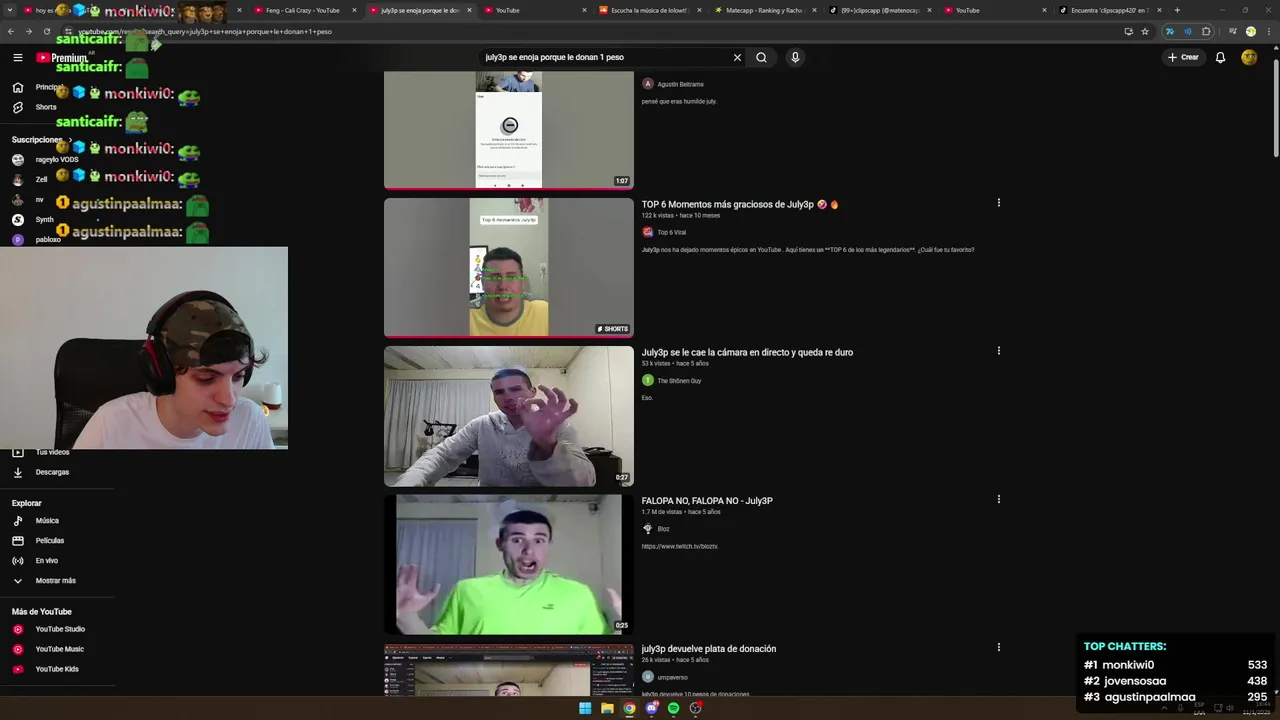Play Top 6 Momentos July3p short thumbnail
The width and height of the screenshot is (1280, 720).
pyautogui.click(x=509, y=268)
